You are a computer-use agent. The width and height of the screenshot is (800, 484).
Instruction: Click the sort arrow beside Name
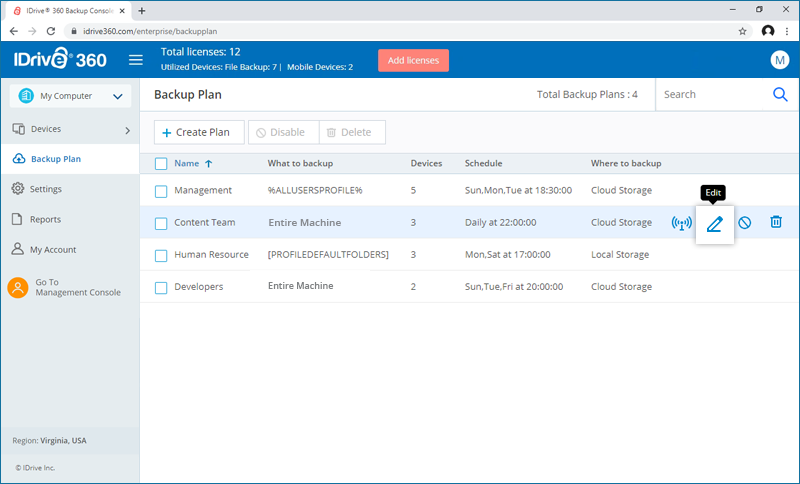click(x=209, y=164)
